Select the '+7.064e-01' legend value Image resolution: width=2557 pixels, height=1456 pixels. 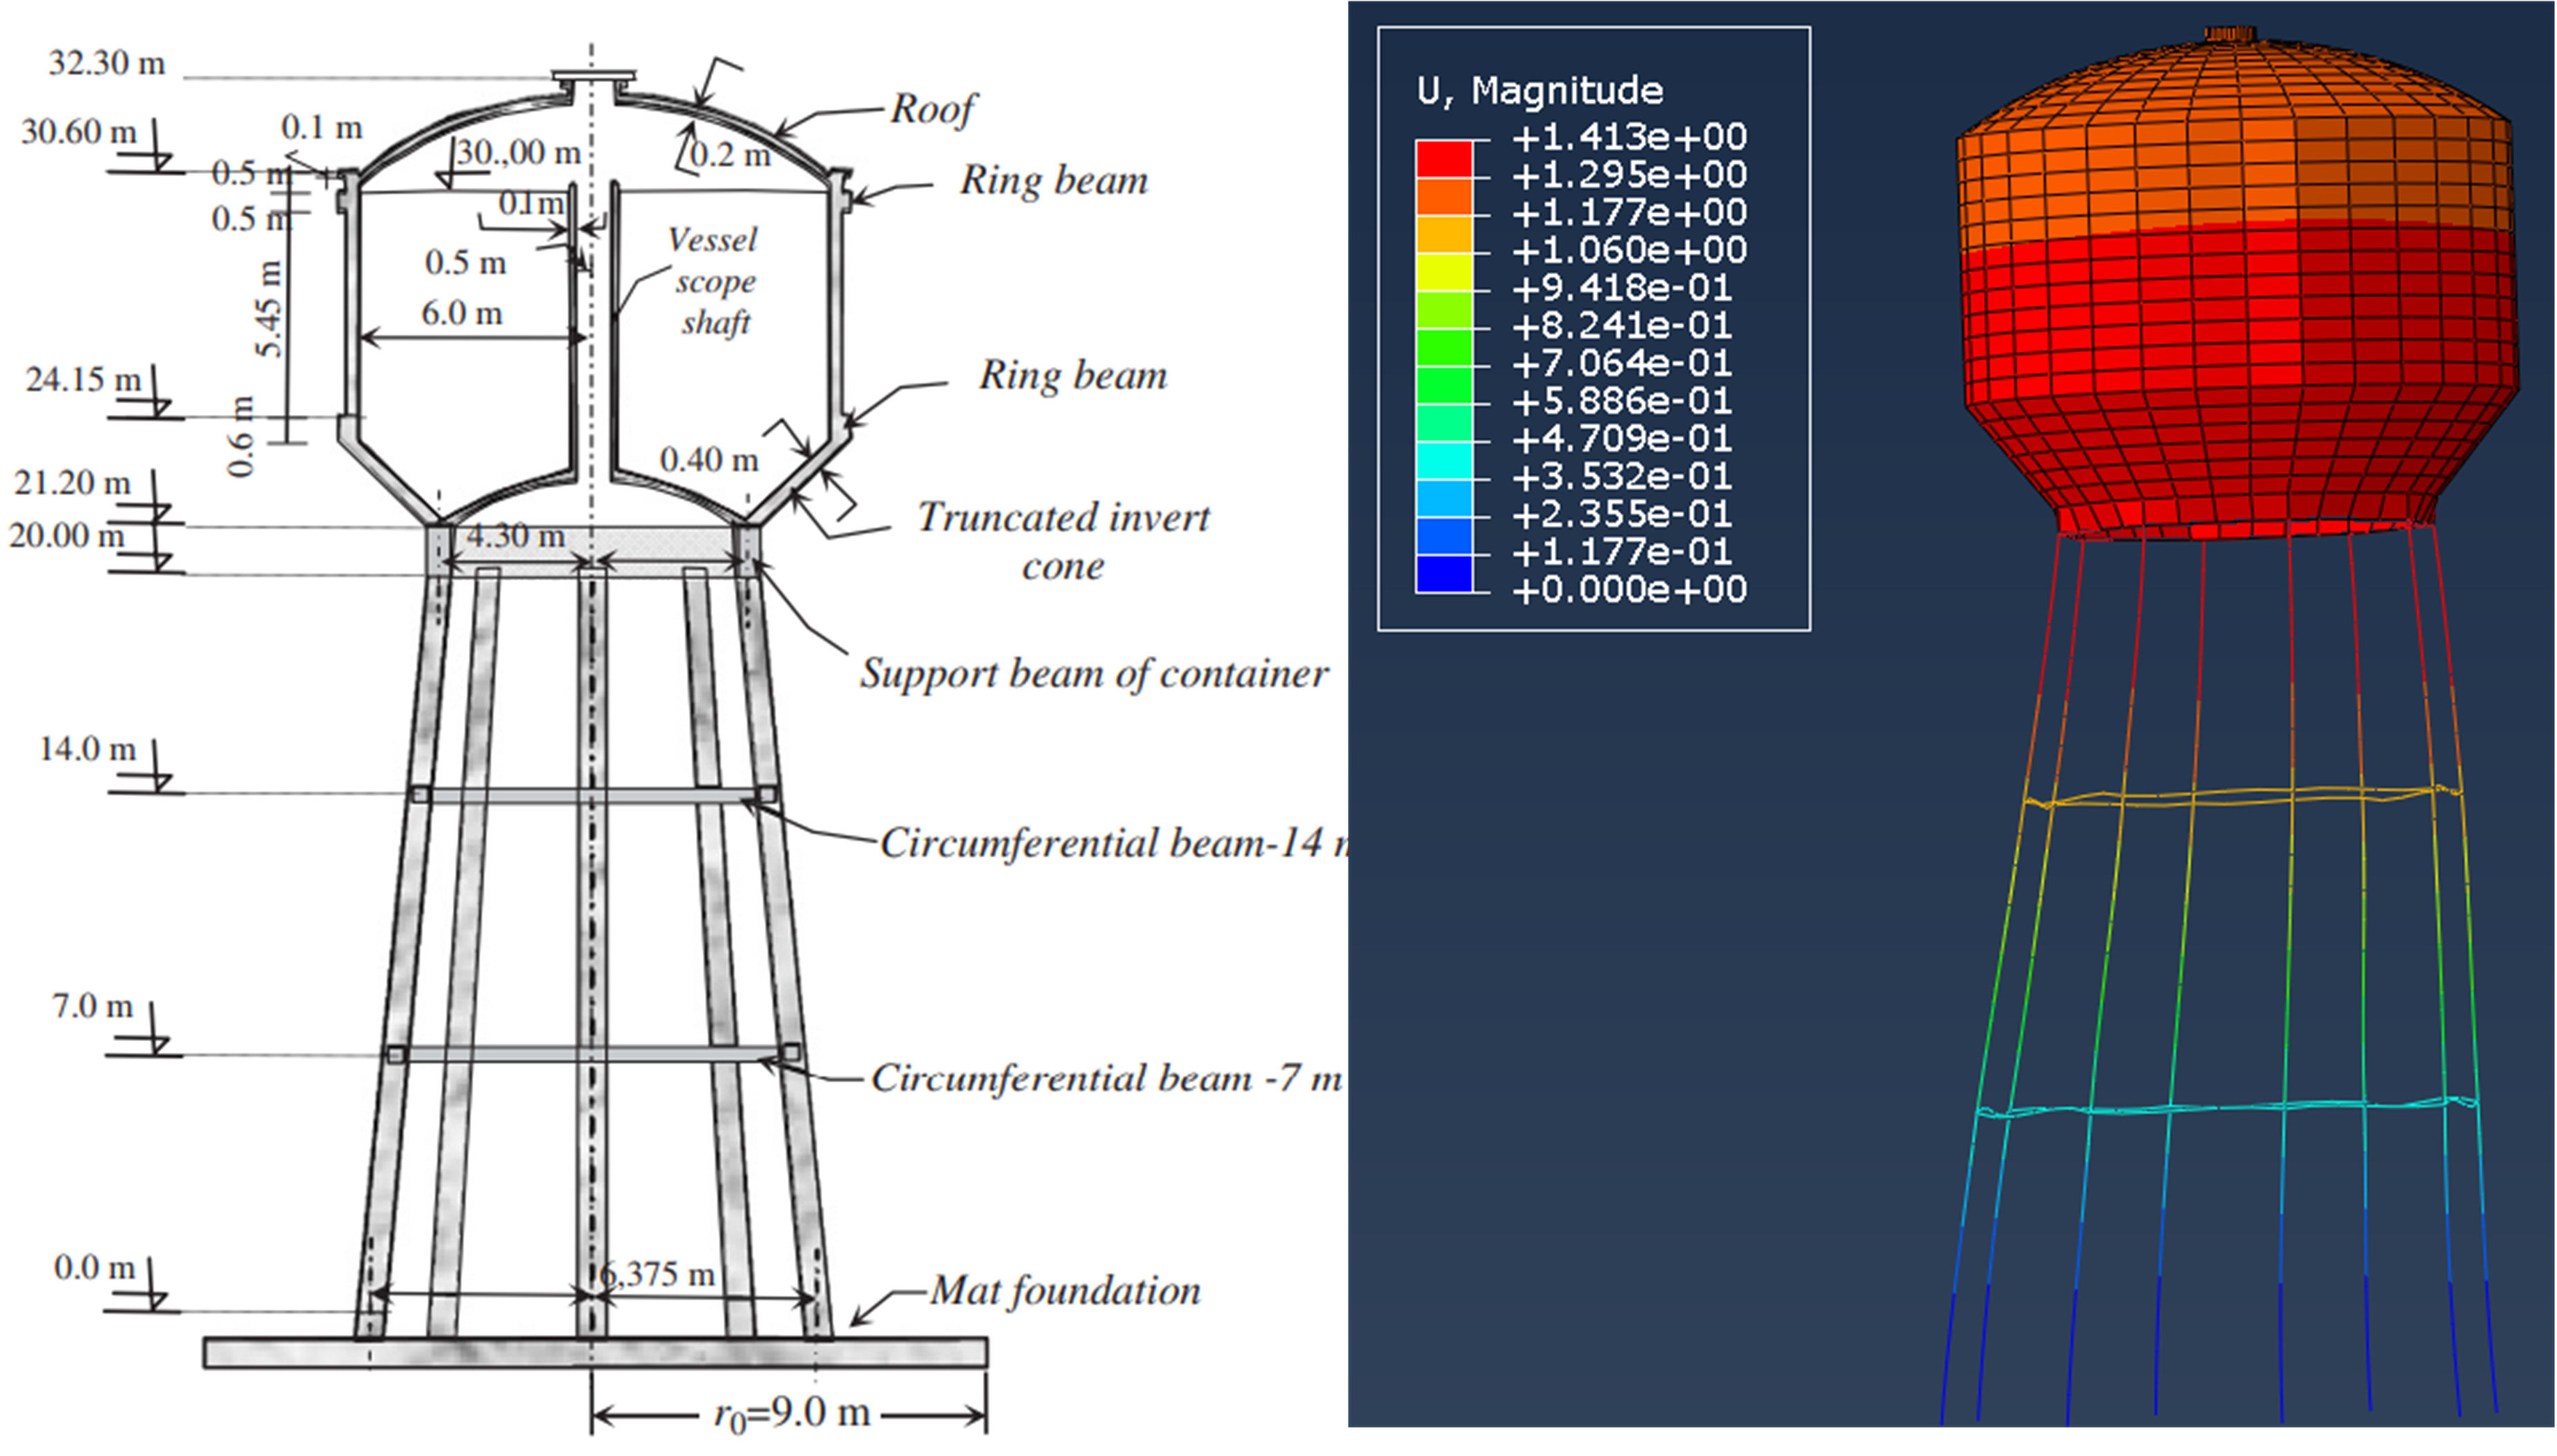click(1621, 363)
